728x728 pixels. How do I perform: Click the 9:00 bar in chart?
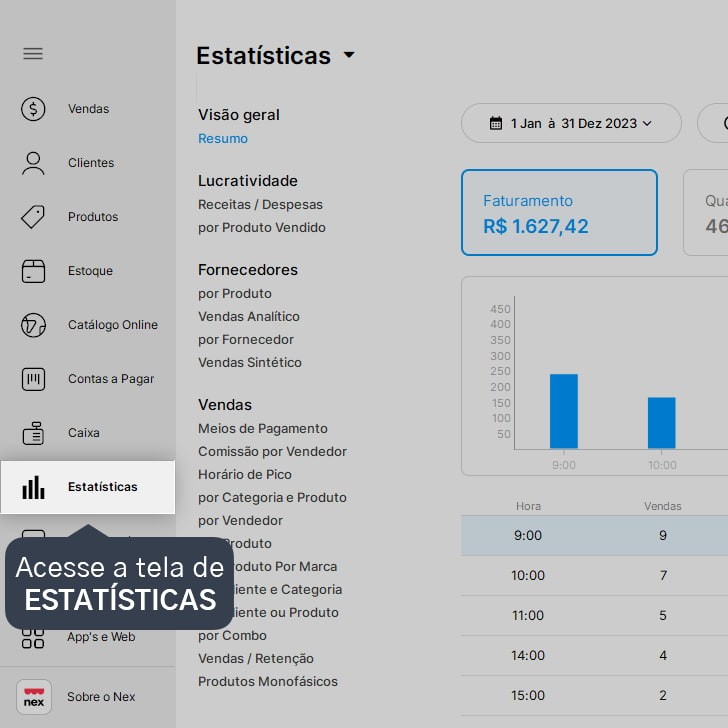point(564,411)
